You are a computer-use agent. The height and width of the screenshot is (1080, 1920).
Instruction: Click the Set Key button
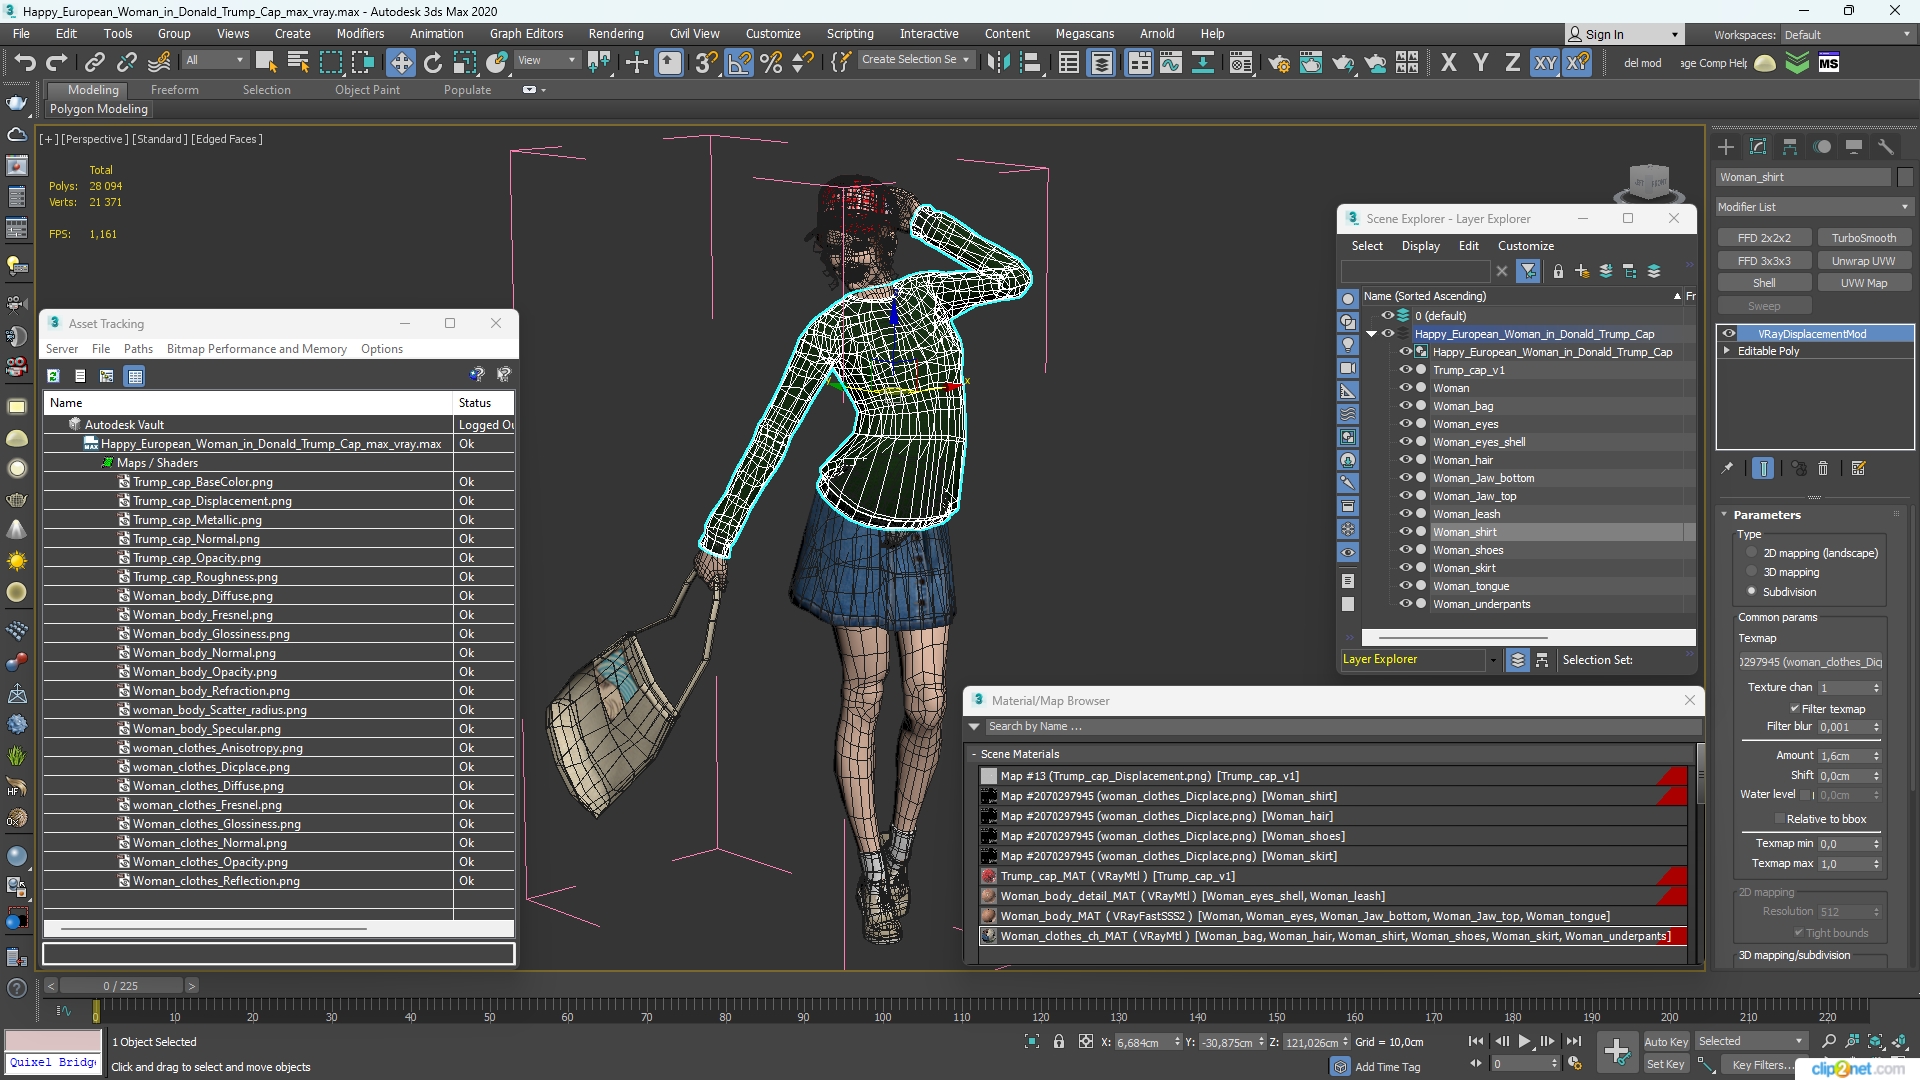click(x=1665, y=1065)
